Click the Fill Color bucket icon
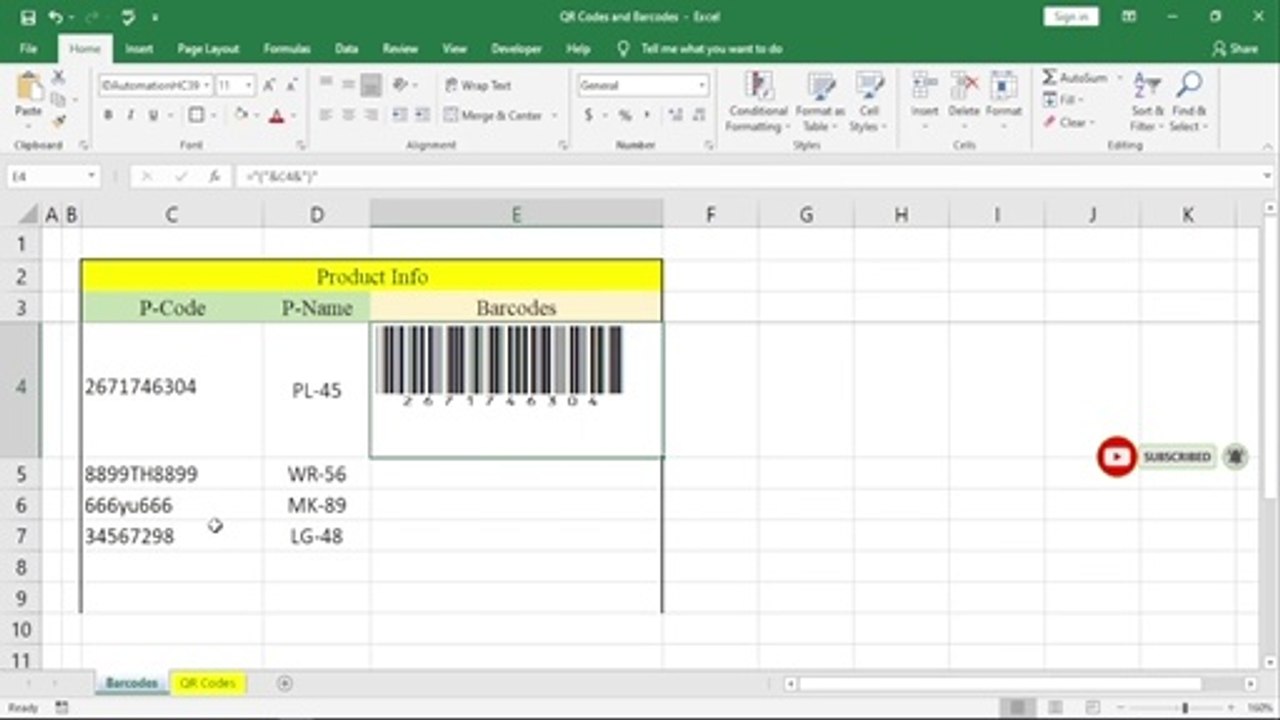The image size is (1280, 720). (241, 115)
